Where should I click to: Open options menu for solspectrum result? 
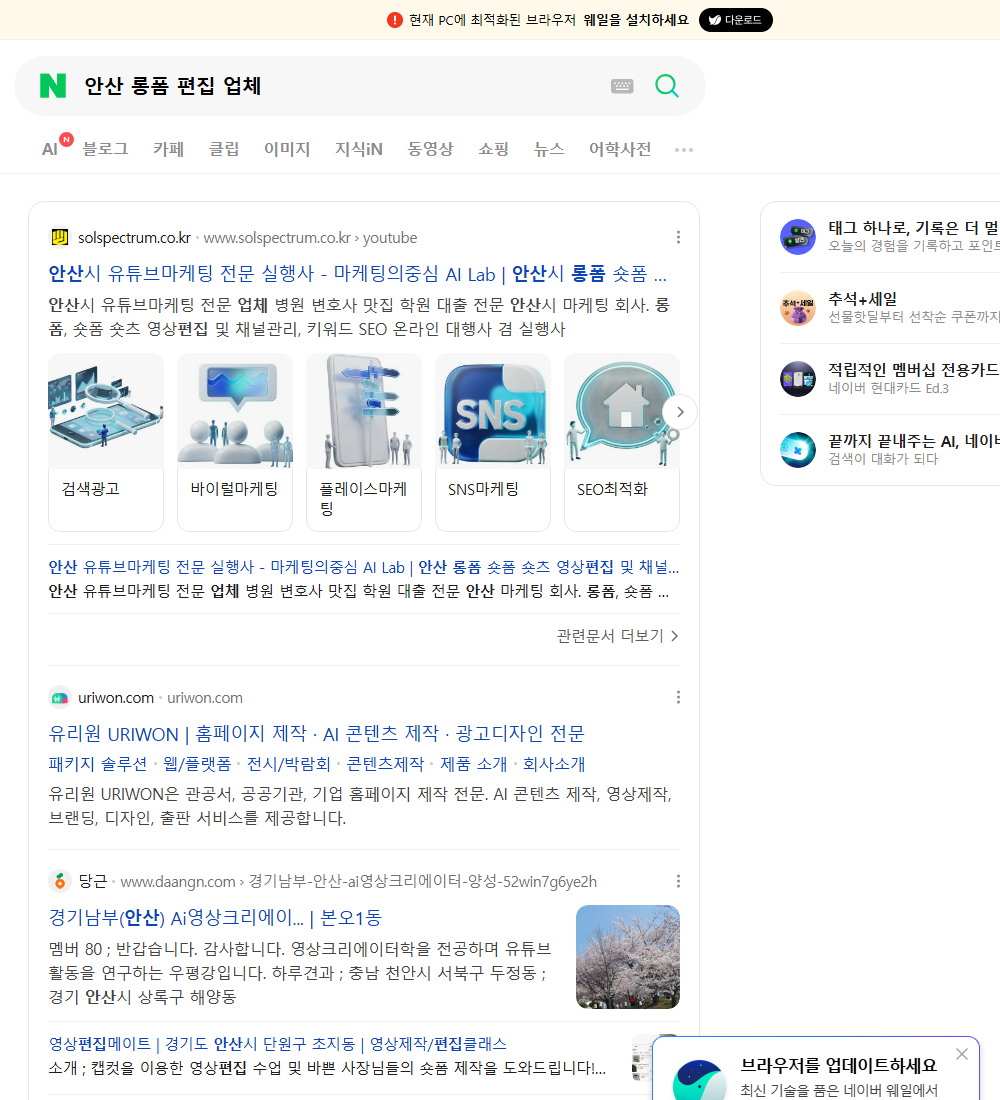(678, 238)
